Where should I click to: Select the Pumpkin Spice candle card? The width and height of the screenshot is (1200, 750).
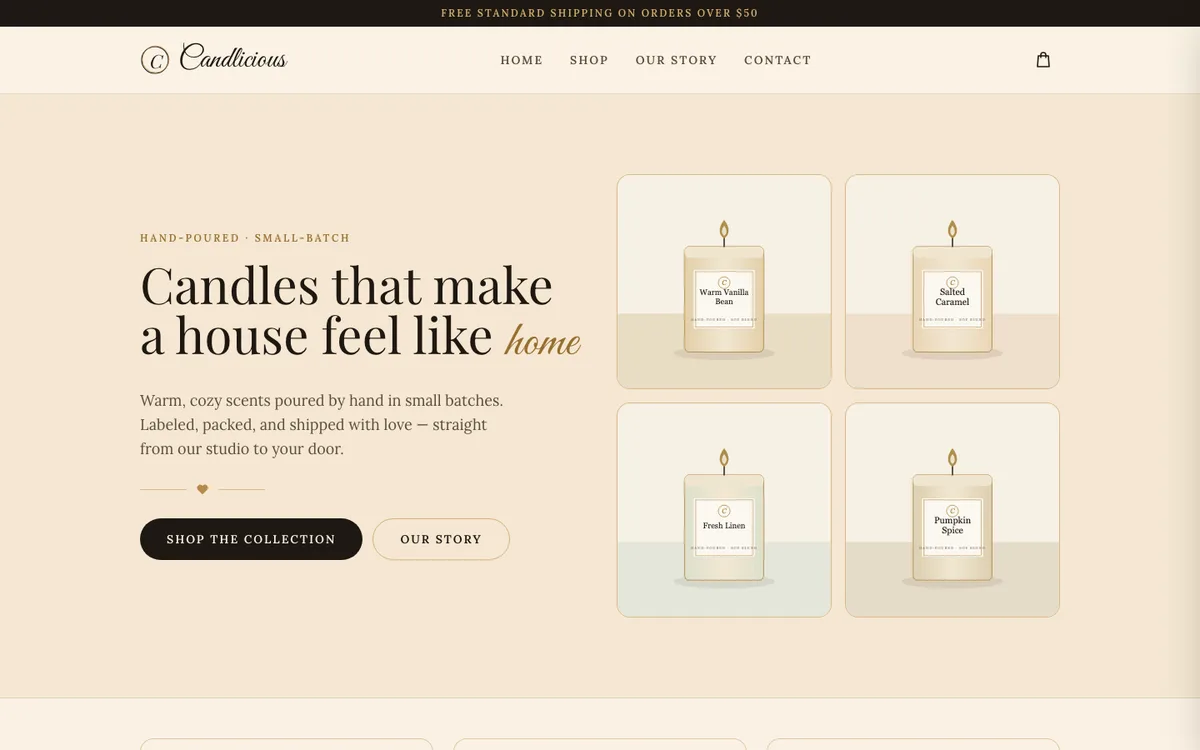coord(952,510)
